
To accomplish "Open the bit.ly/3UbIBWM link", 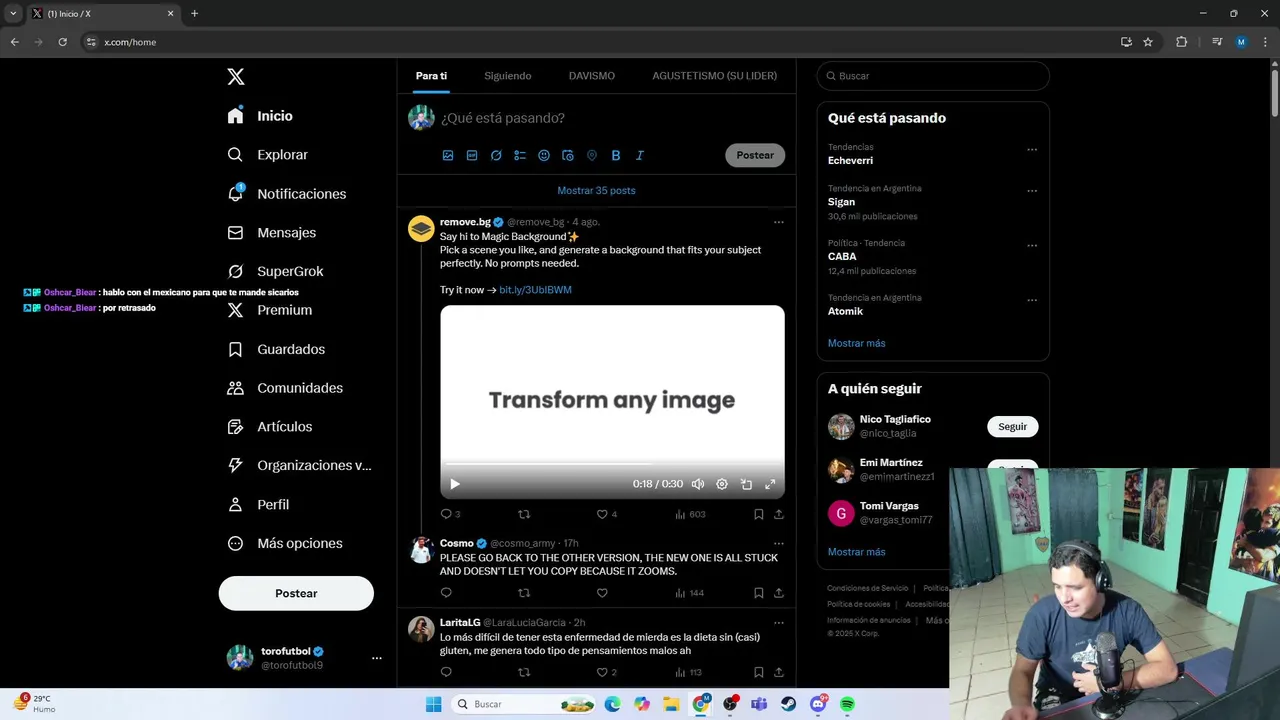I will click(x=535, y=290).
